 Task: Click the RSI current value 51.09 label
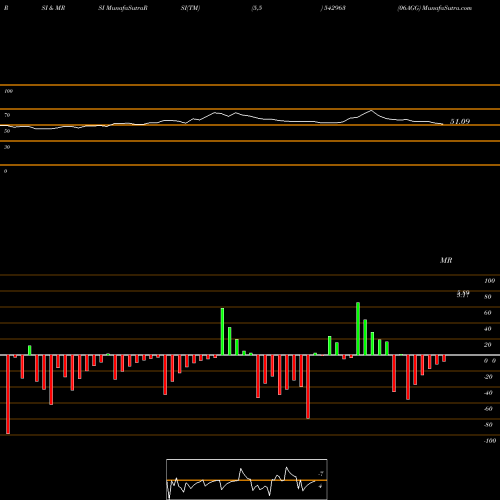click(x=460, y=122)
